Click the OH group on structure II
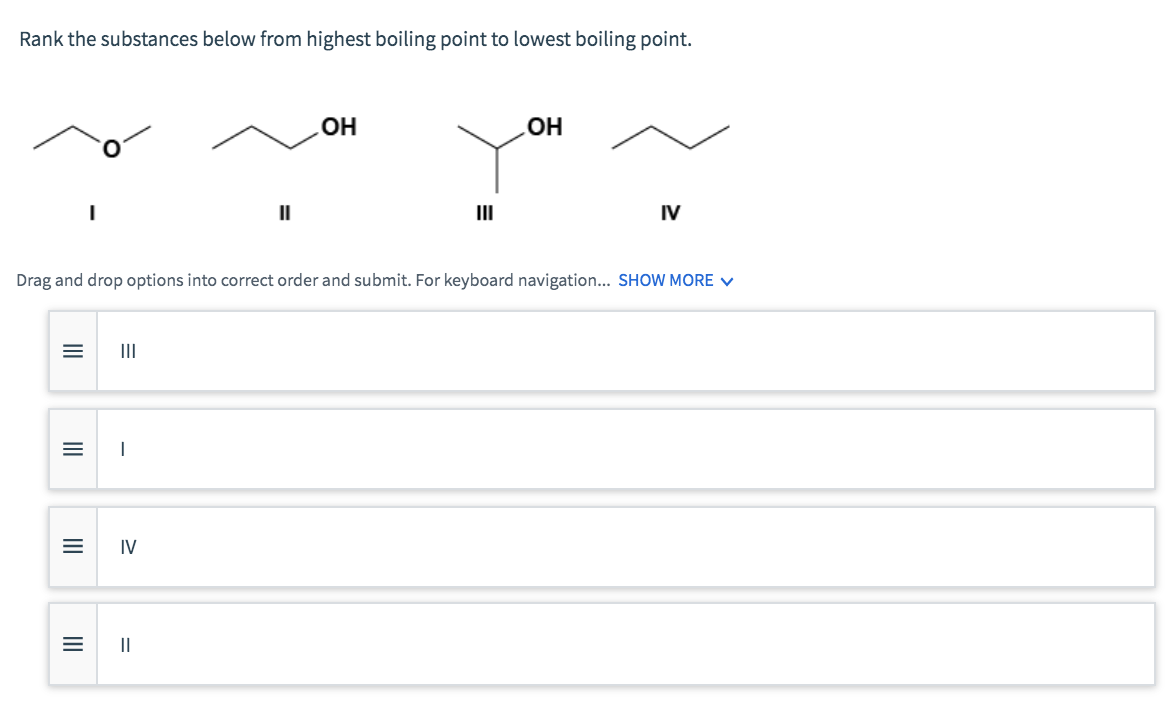 click(336, 124)
